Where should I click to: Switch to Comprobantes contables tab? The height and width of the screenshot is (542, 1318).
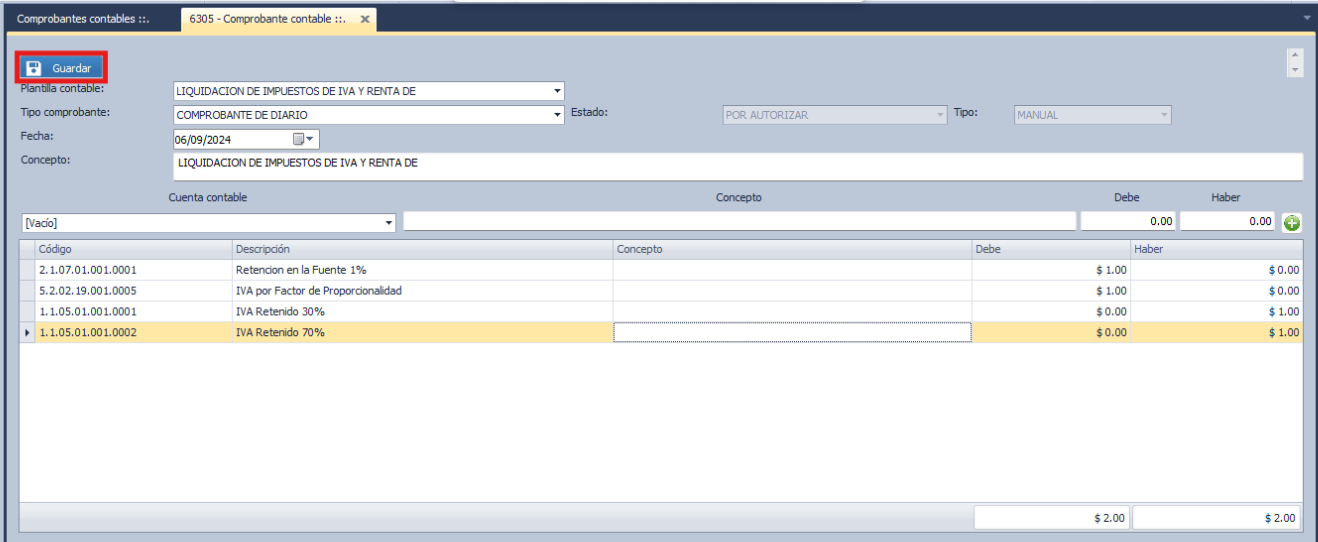click(83, 19)
